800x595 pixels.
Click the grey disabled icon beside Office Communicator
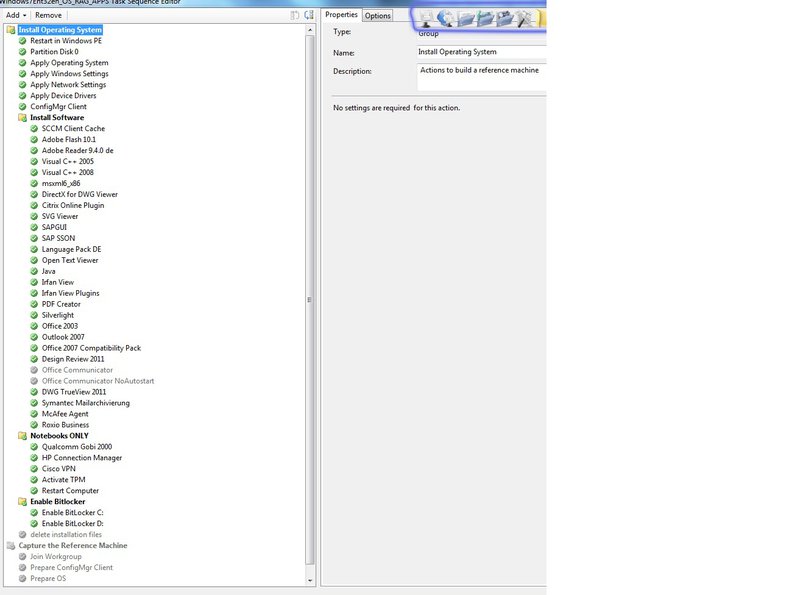(x=34, y=370)
